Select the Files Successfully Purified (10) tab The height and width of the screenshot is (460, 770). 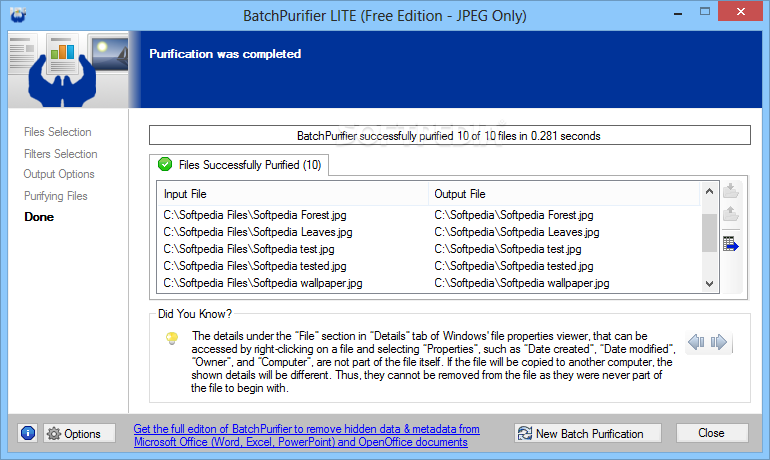pos(239,165)
